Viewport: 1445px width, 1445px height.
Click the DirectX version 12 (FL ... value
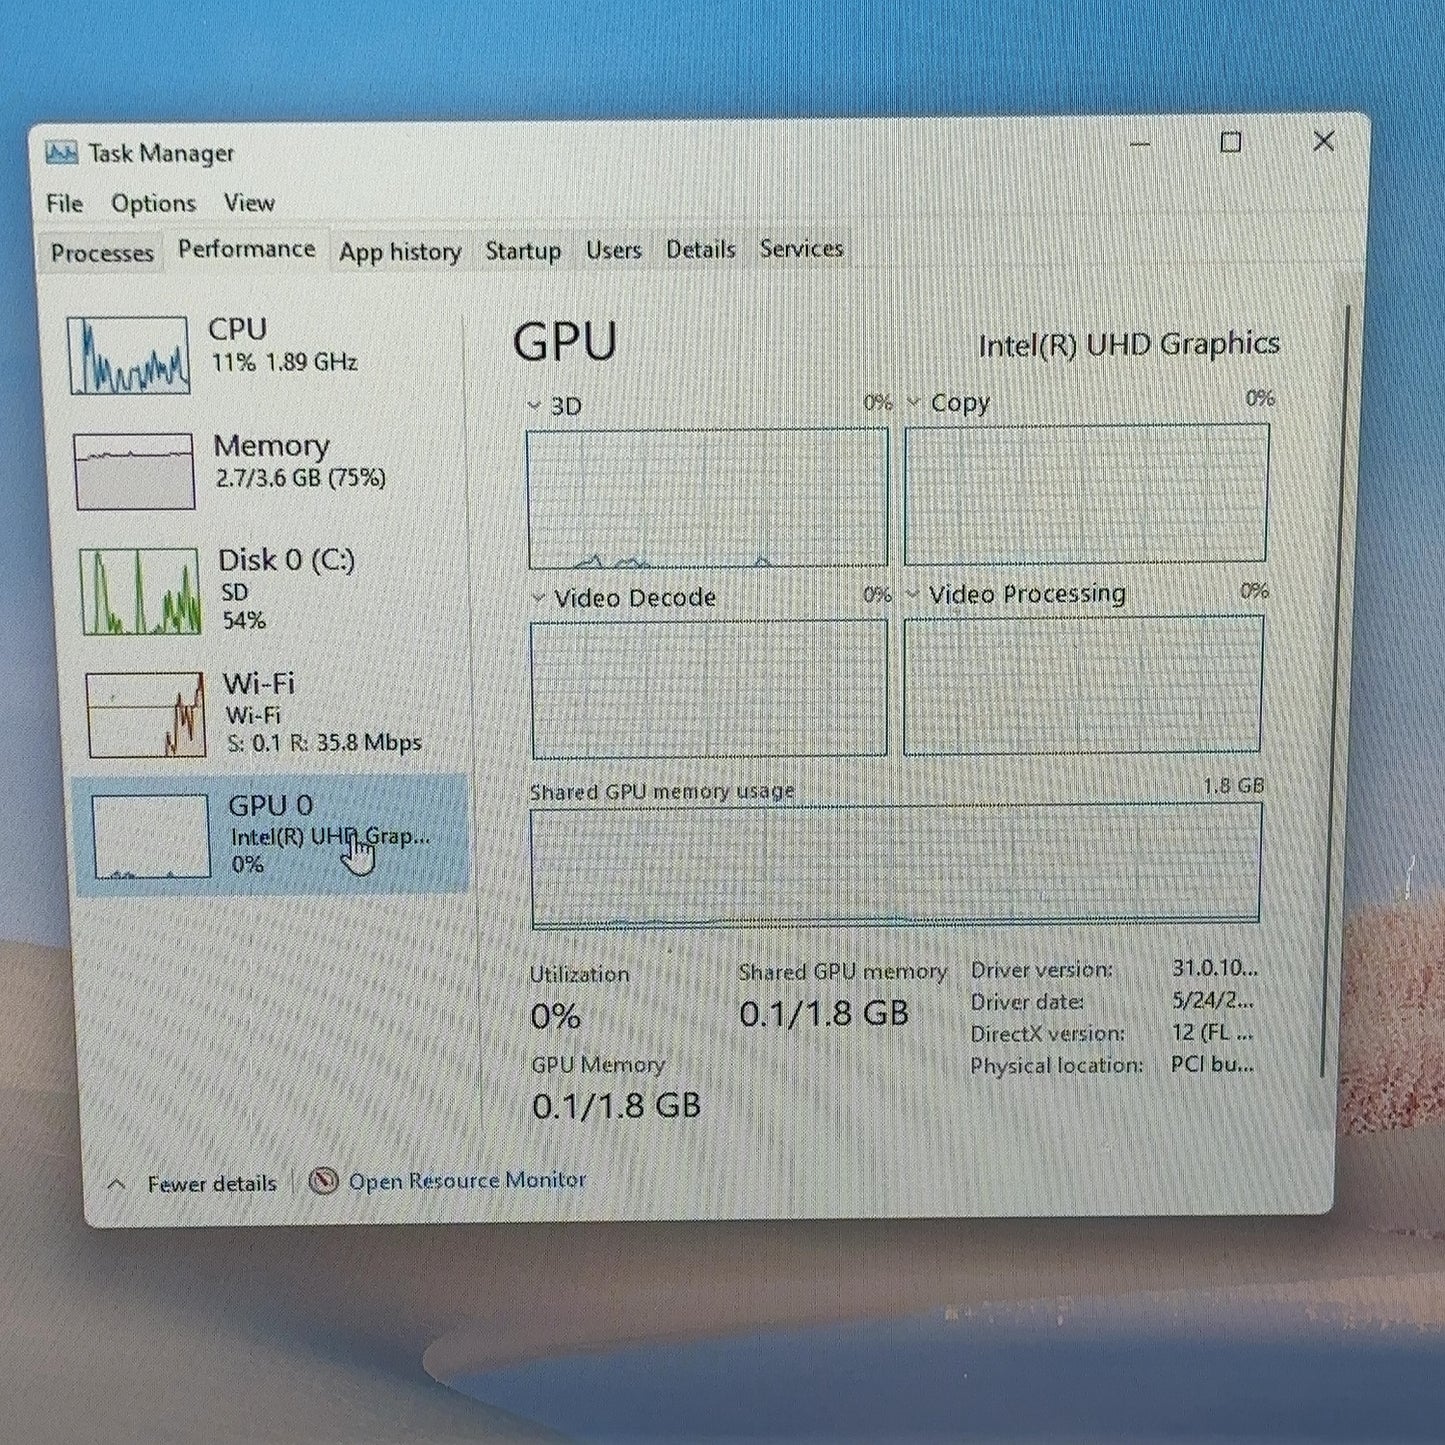tap(1212, 1032)
